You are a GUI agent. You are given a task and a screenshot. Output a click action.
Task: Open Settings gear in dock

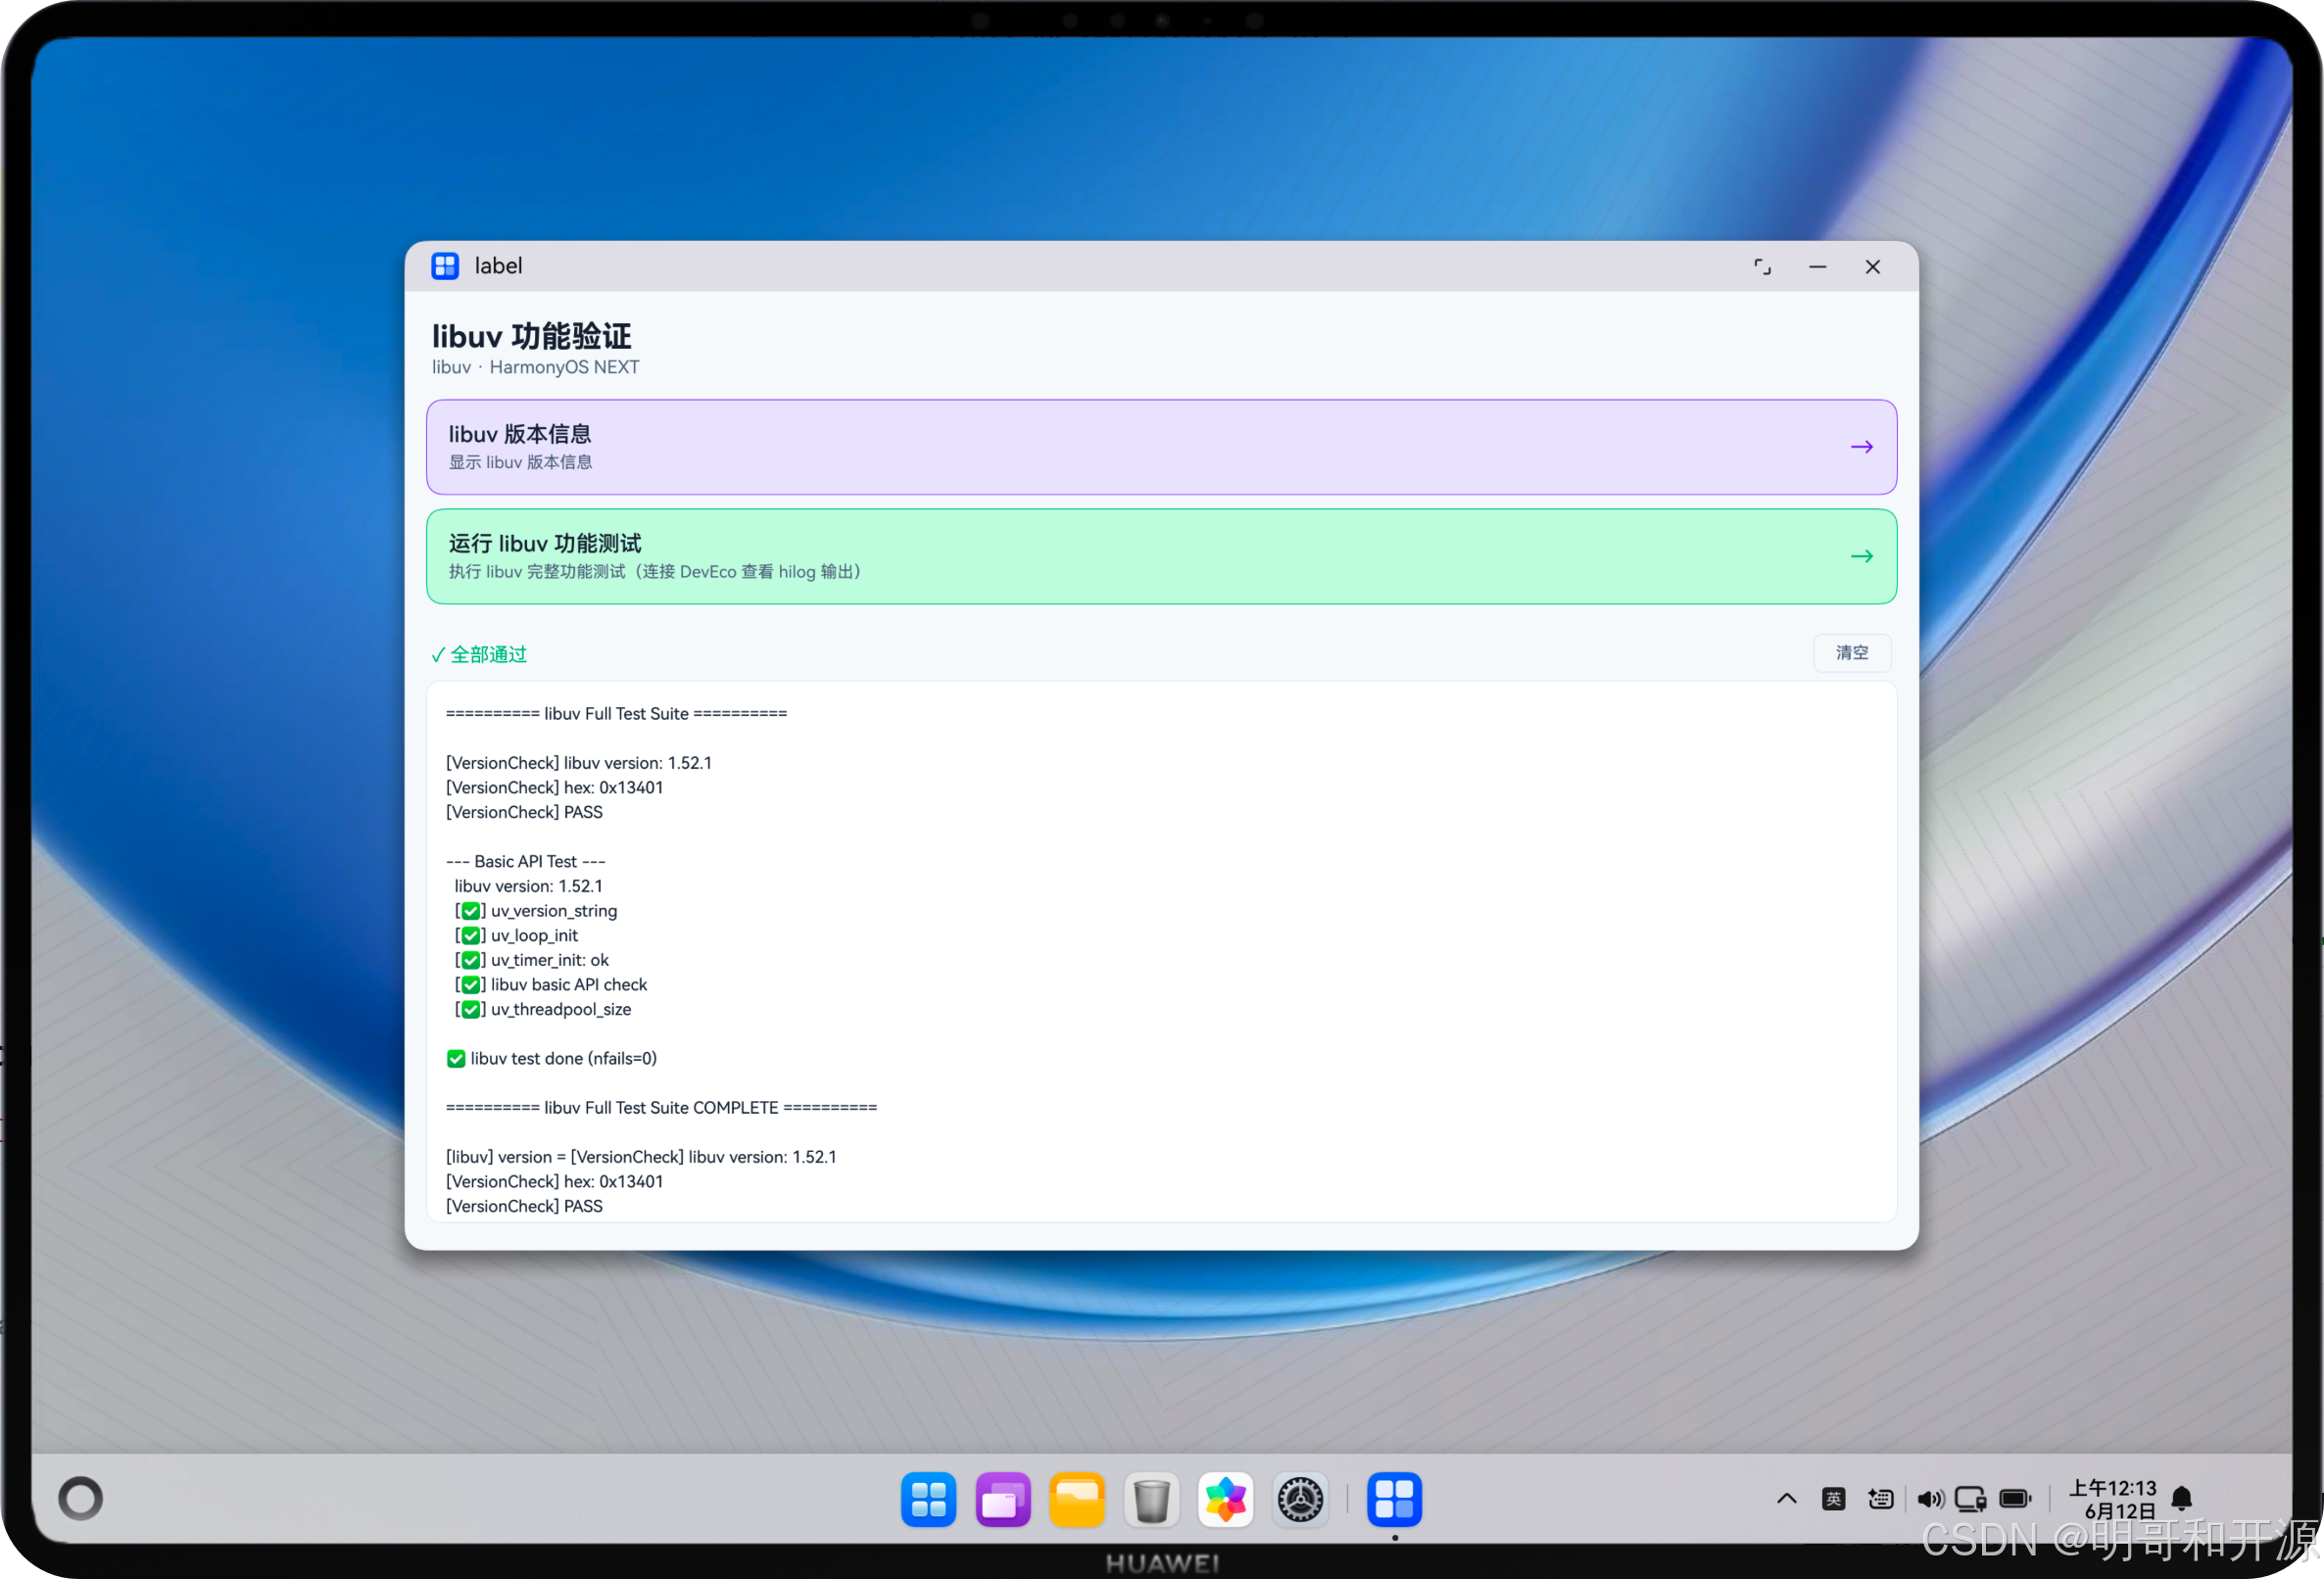[x=1301, y=1499]
